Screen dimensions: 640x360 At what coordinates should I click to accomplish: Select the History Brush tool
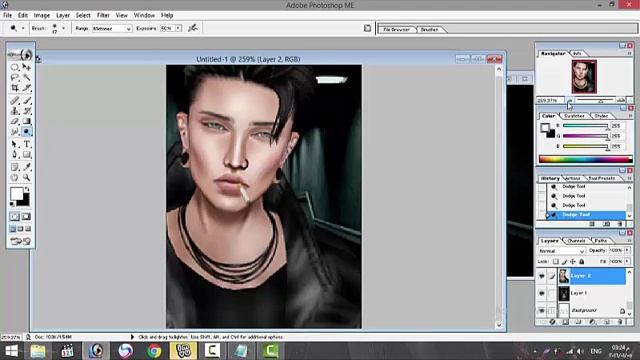point(27,111)
